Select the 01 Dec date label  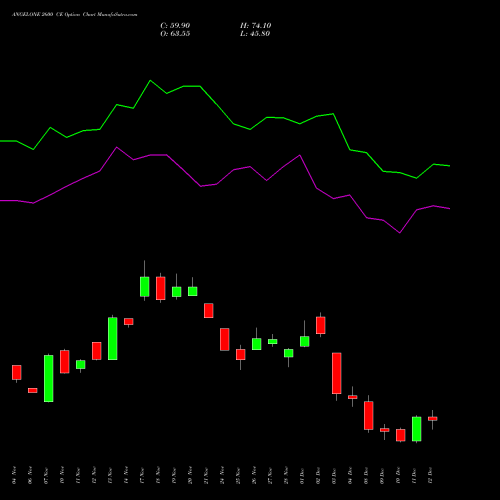point(302,475)
